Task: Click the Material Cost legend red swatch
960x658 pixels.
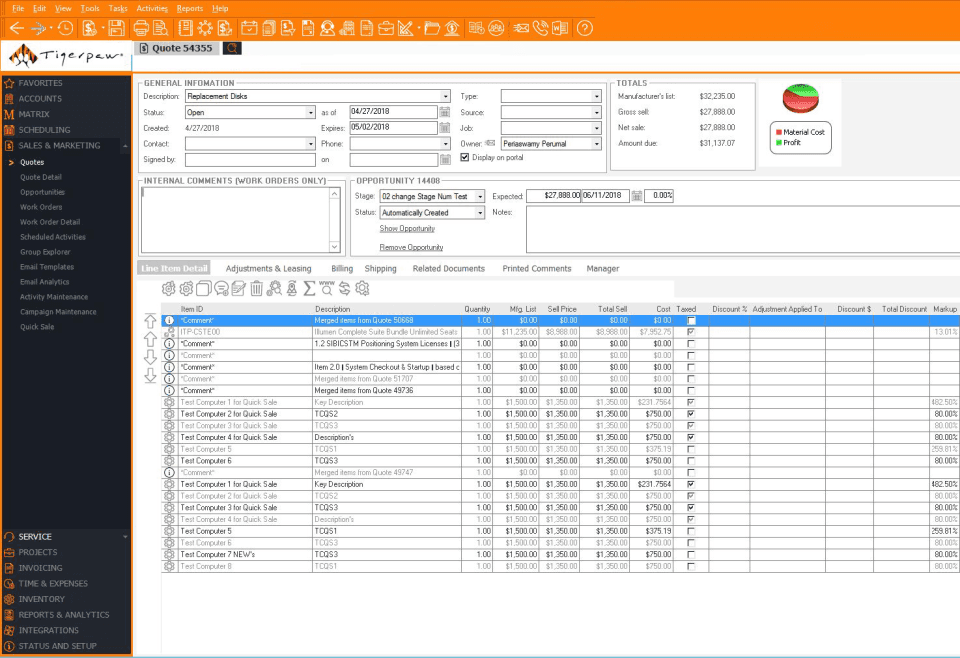Action: (779, 132)
